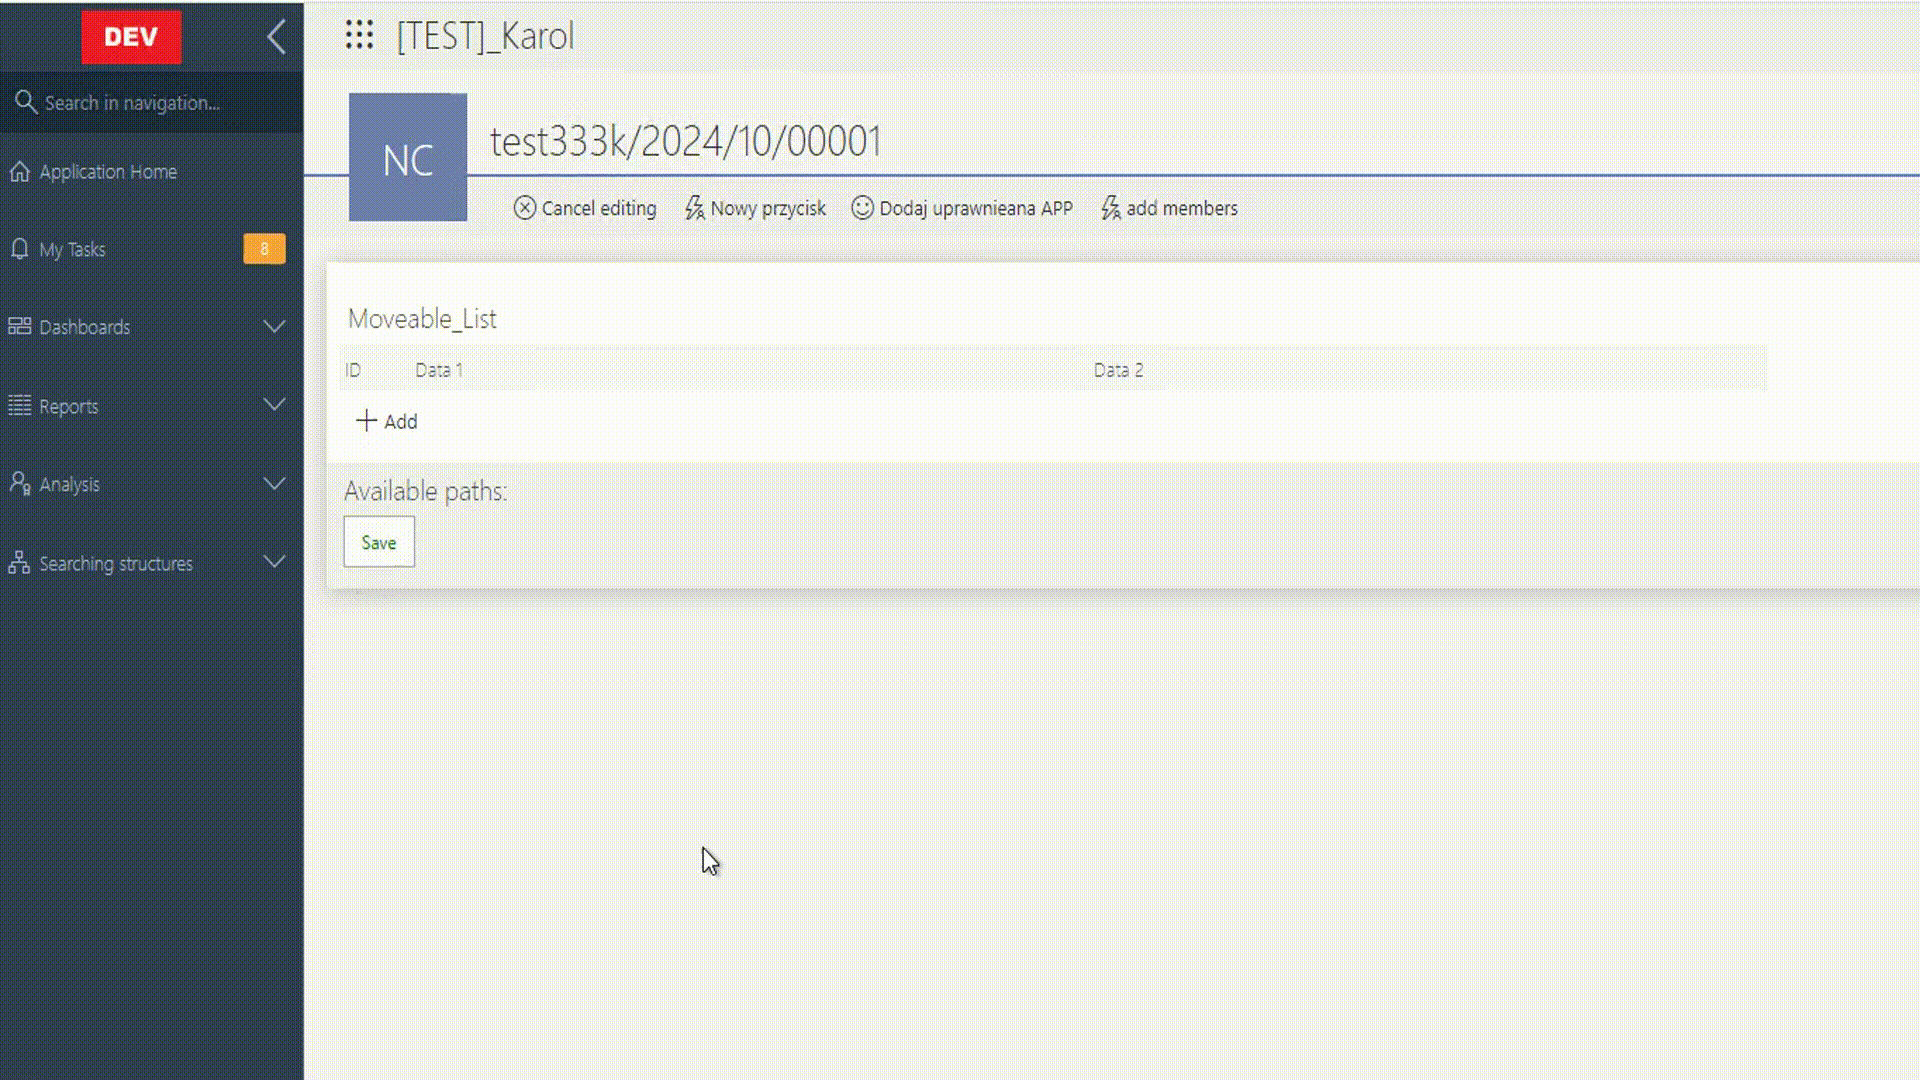This screenshot has width=1920, height=1080.
Task: Click the Save button
Action: click(378, 542)
